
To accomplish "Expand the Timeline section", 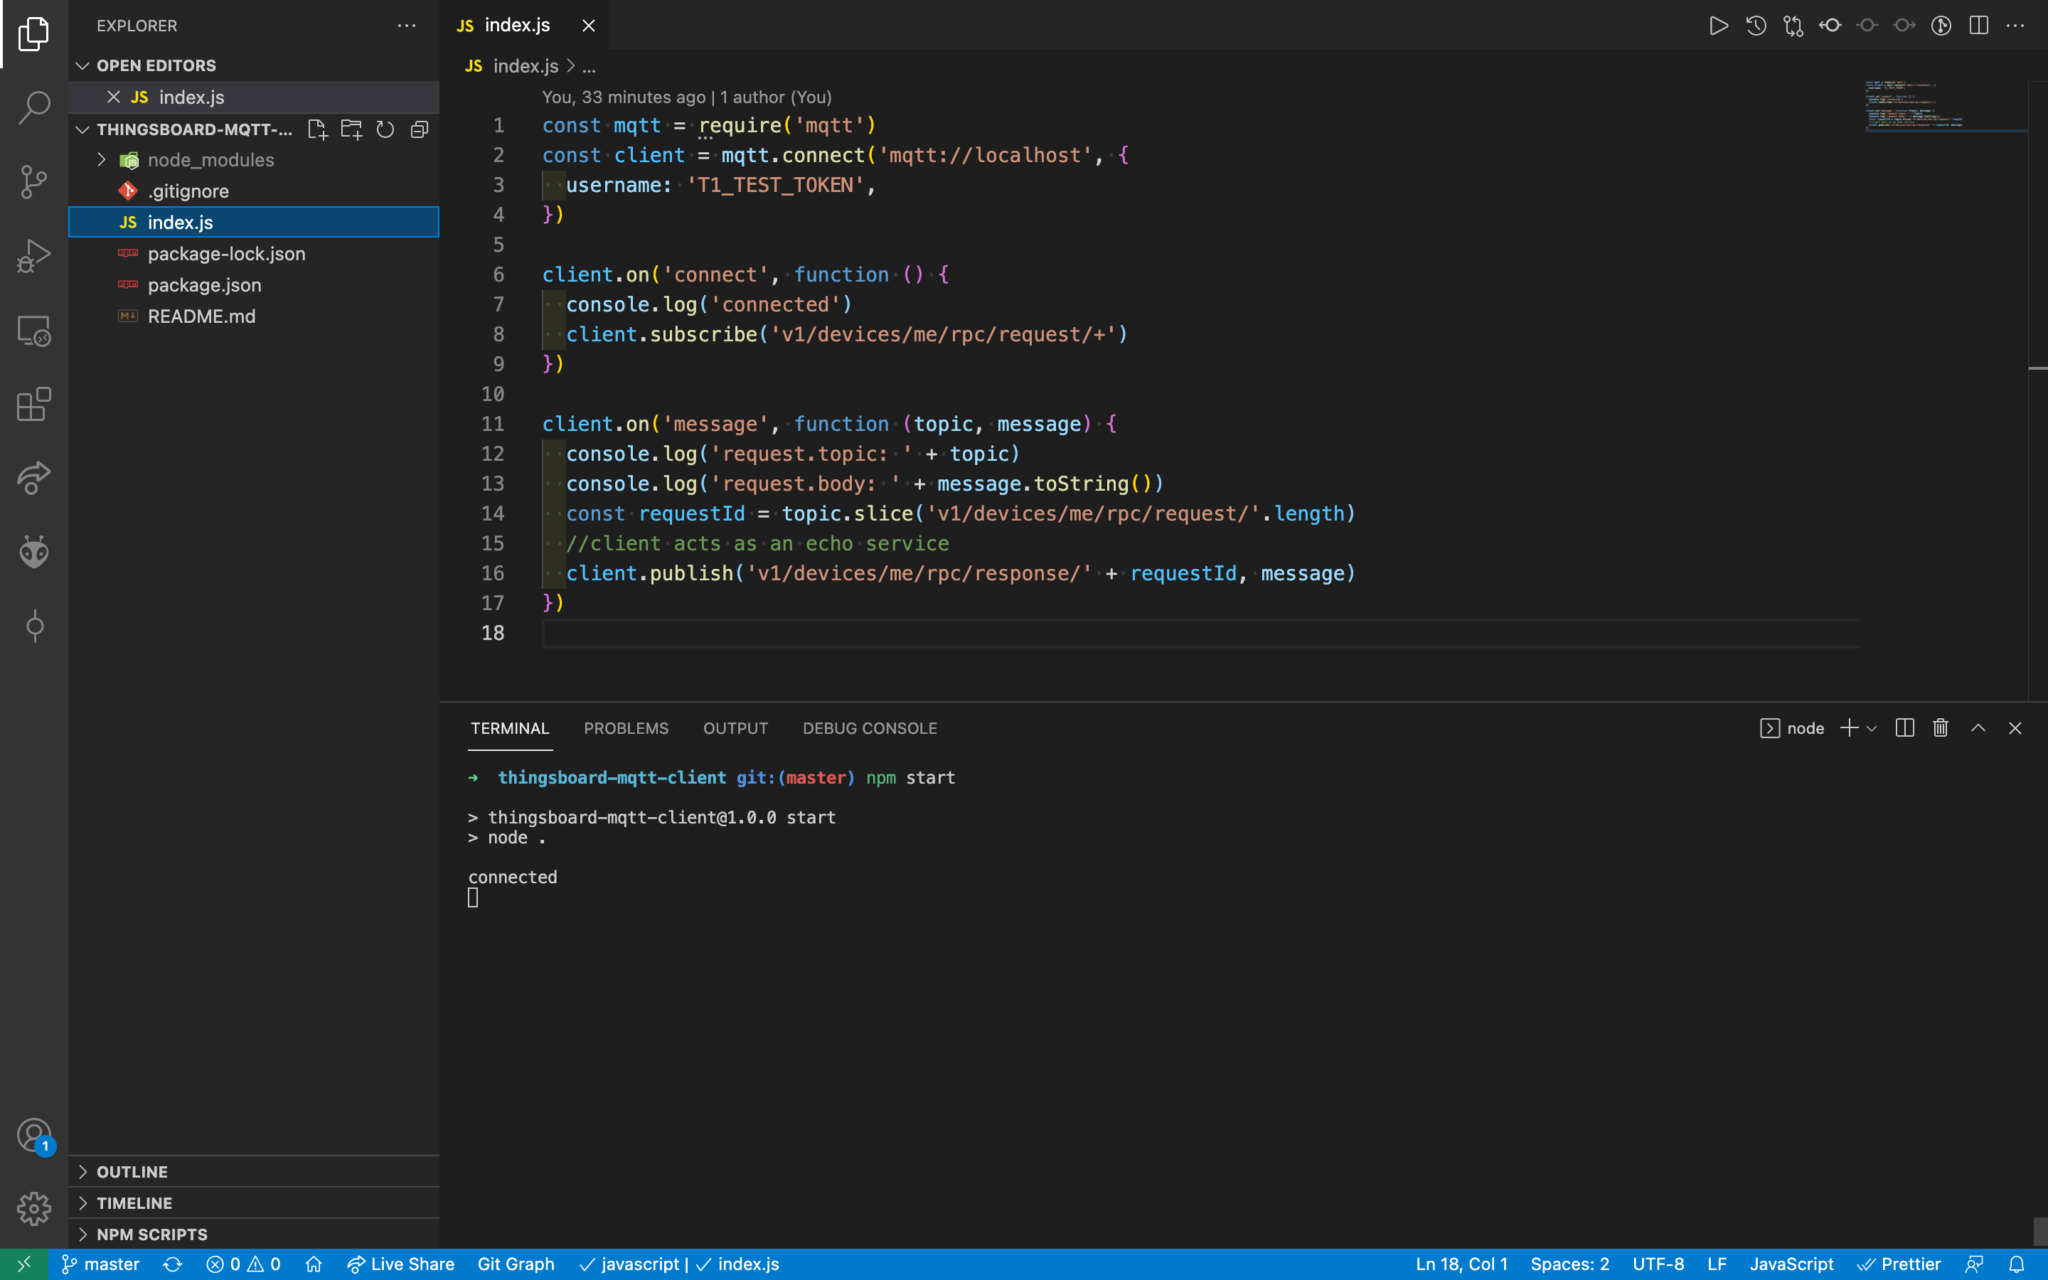I will 83,1203.
